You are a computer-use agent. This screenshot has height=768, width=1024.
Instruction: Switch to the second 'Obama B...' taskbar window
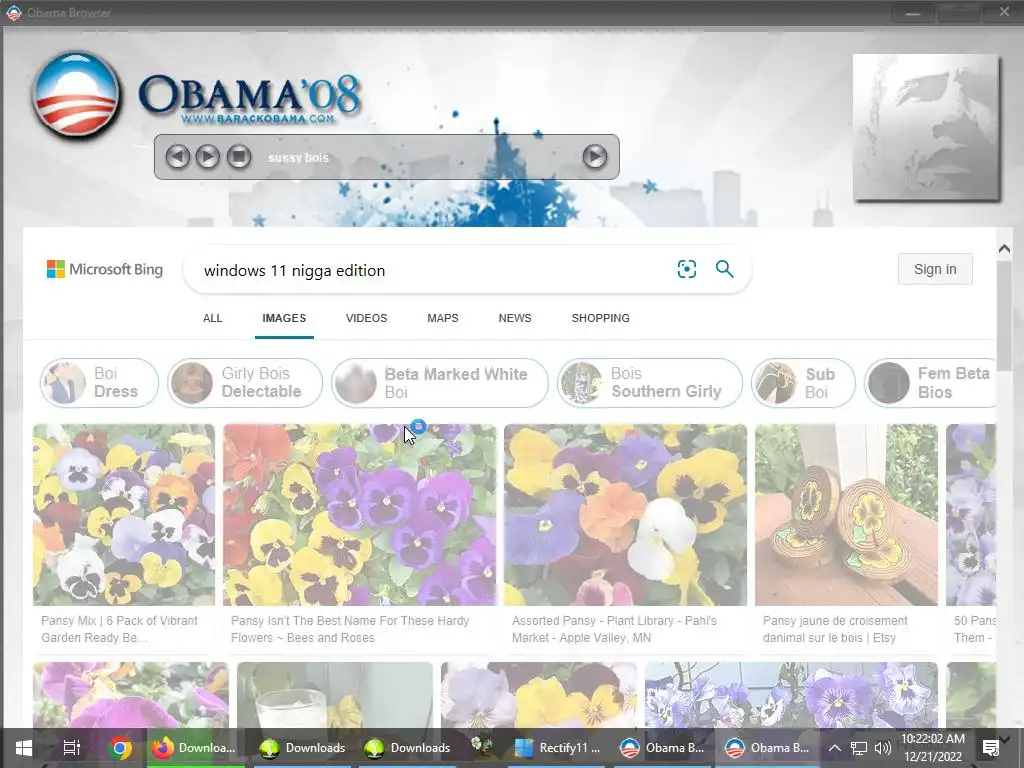tap(767, 748)
